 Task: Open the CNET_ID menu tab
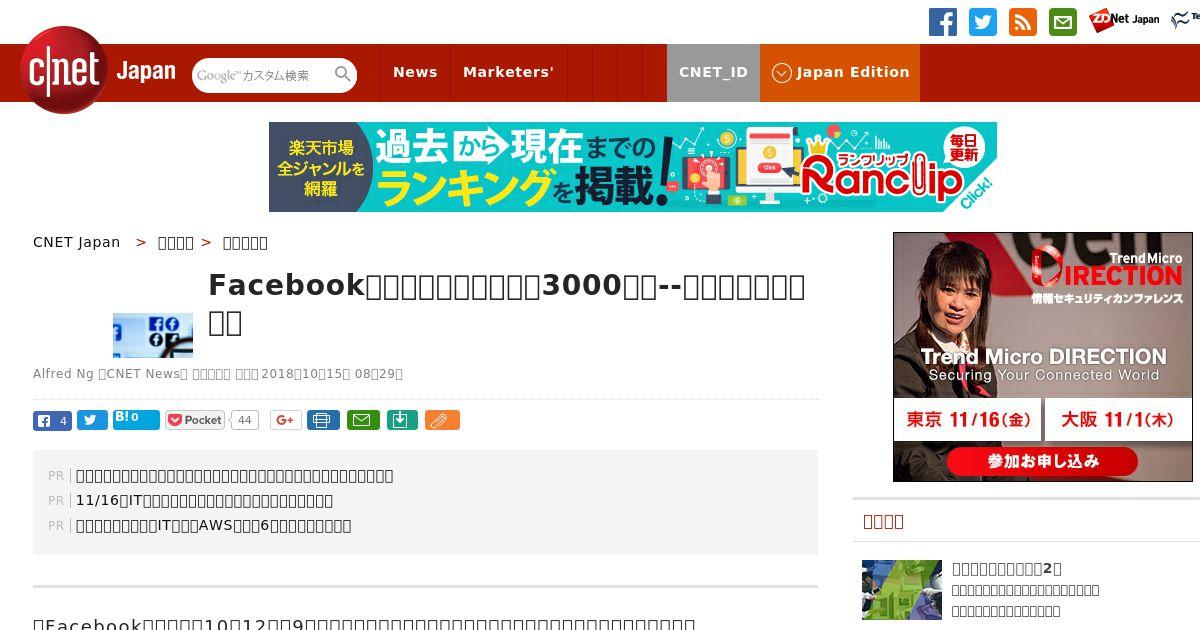(x=713, y=72)
